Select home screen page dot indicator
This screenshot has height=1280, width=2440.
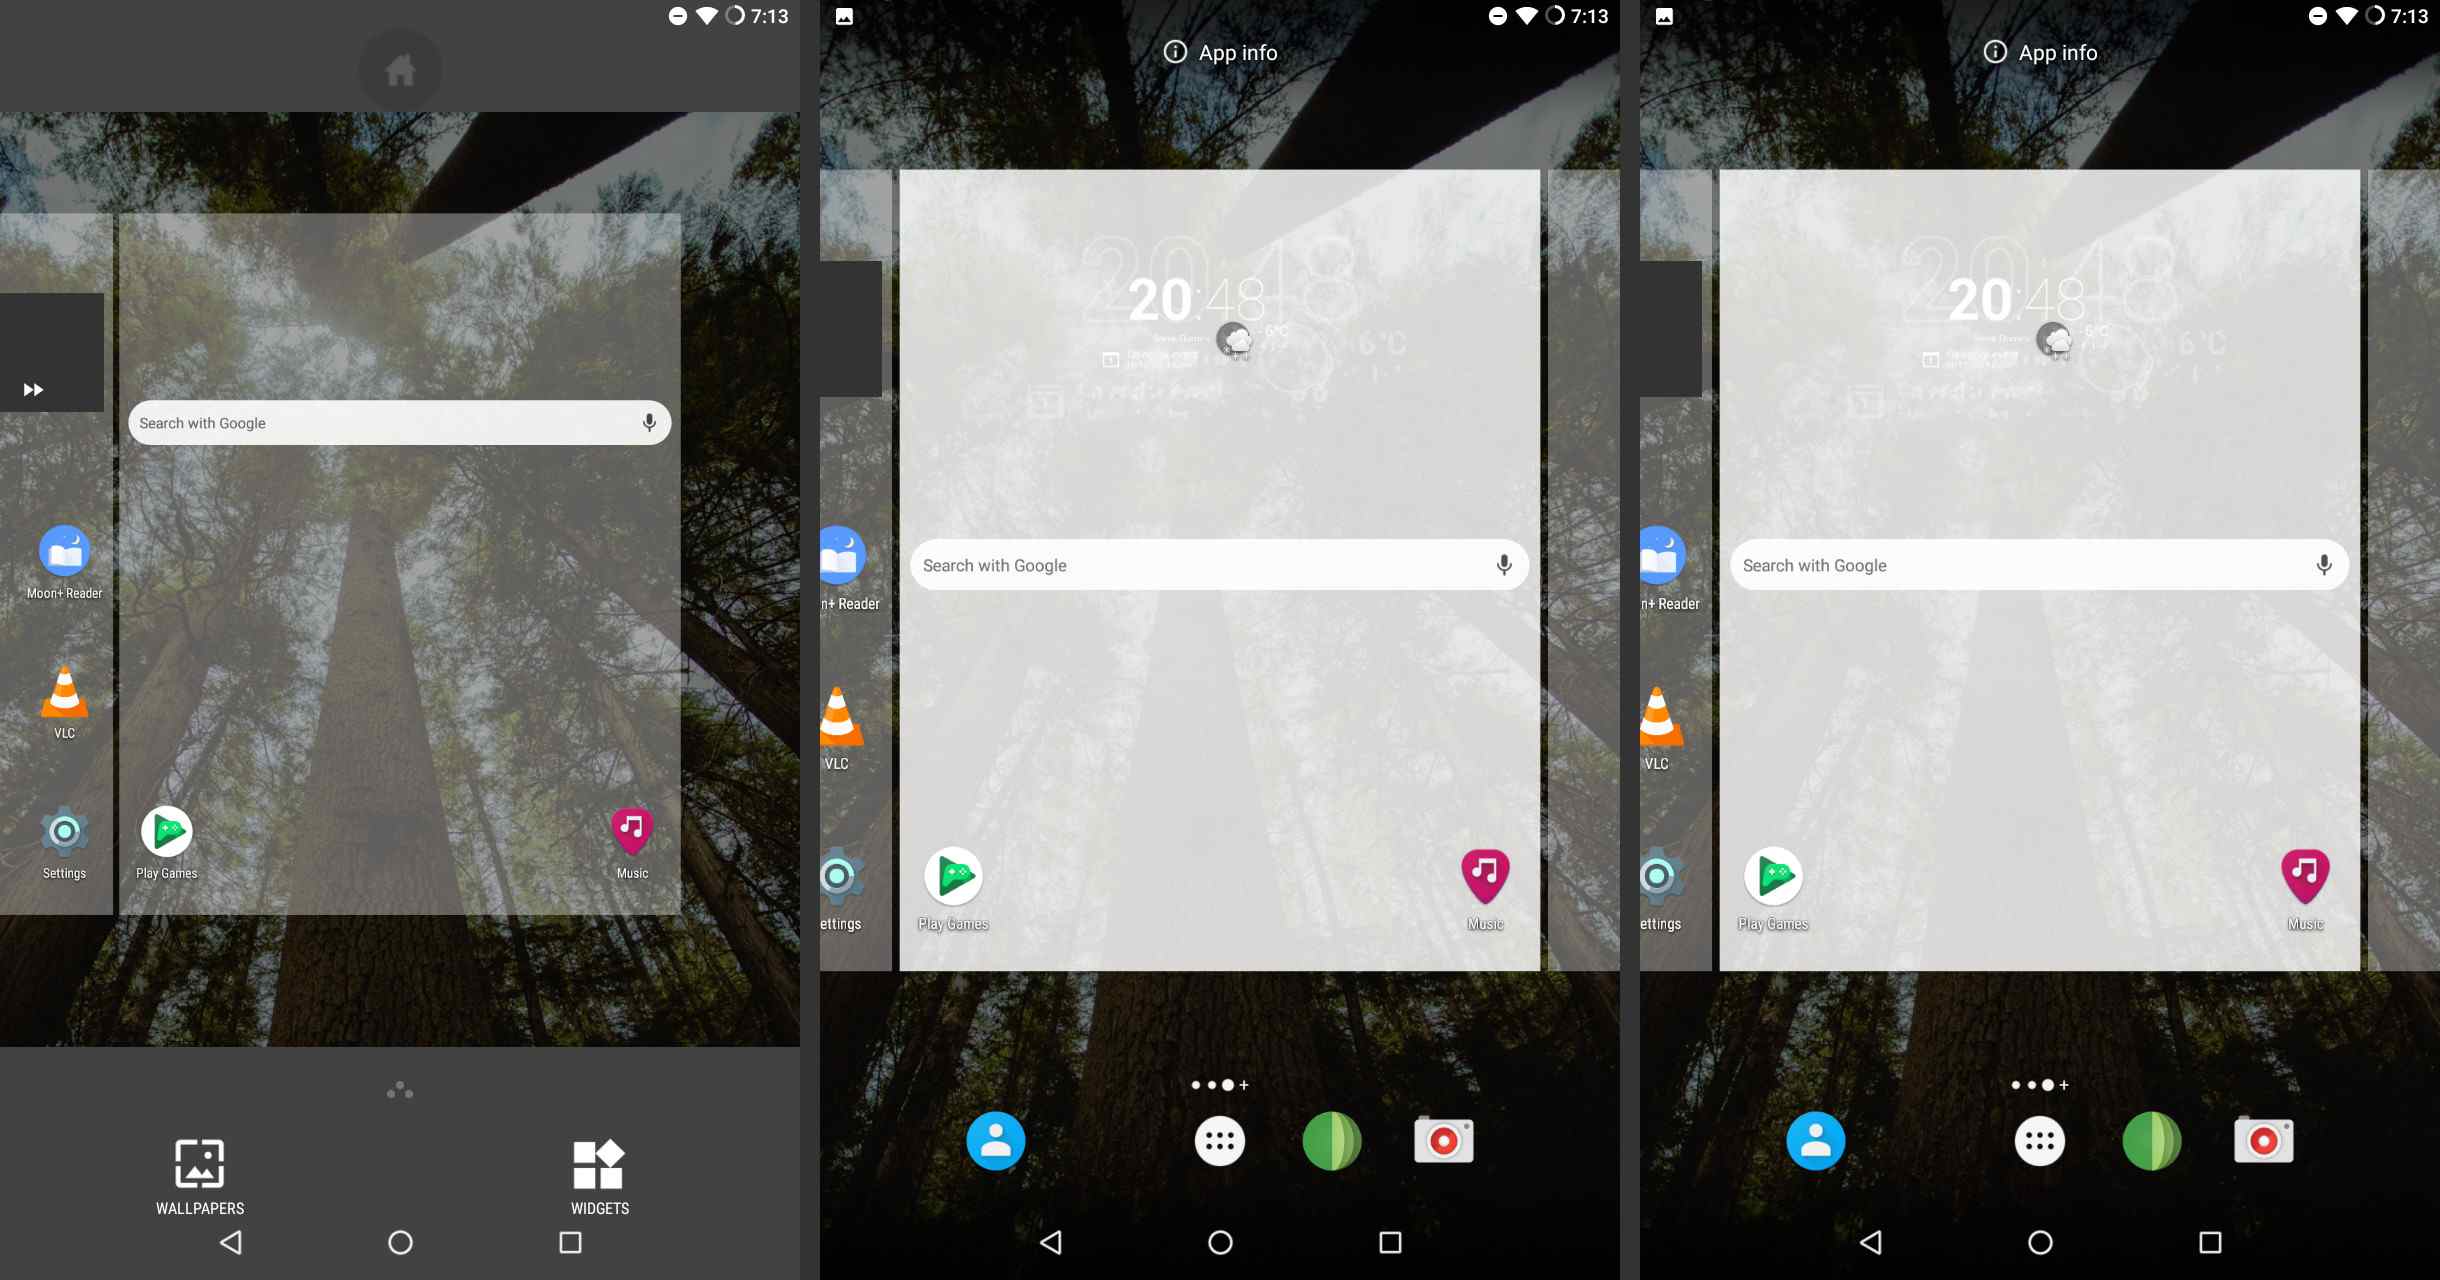tap(1218, 1081)
